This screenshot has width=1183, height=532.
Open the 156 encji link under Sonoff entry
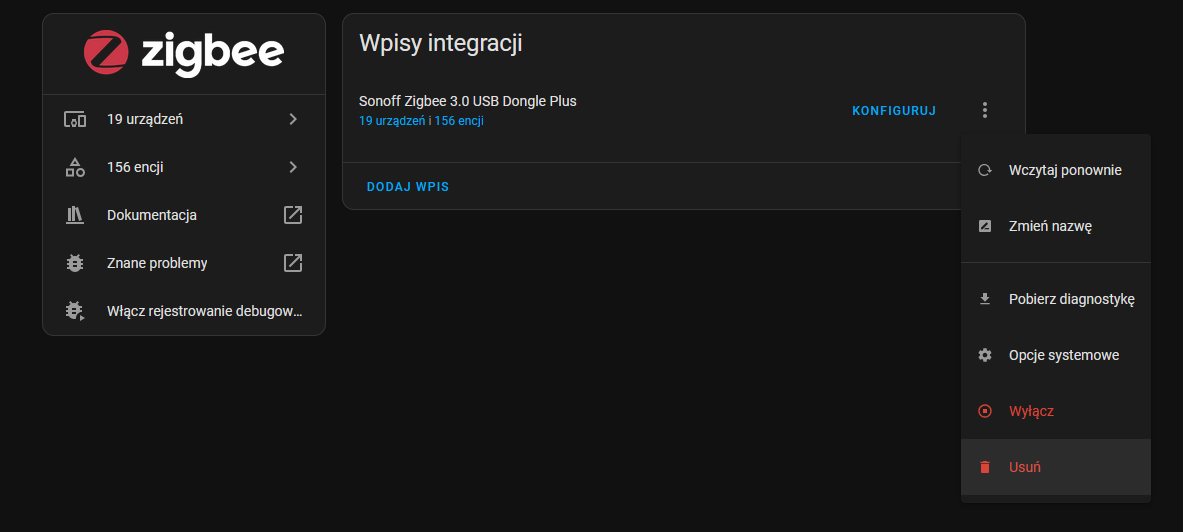459,121
